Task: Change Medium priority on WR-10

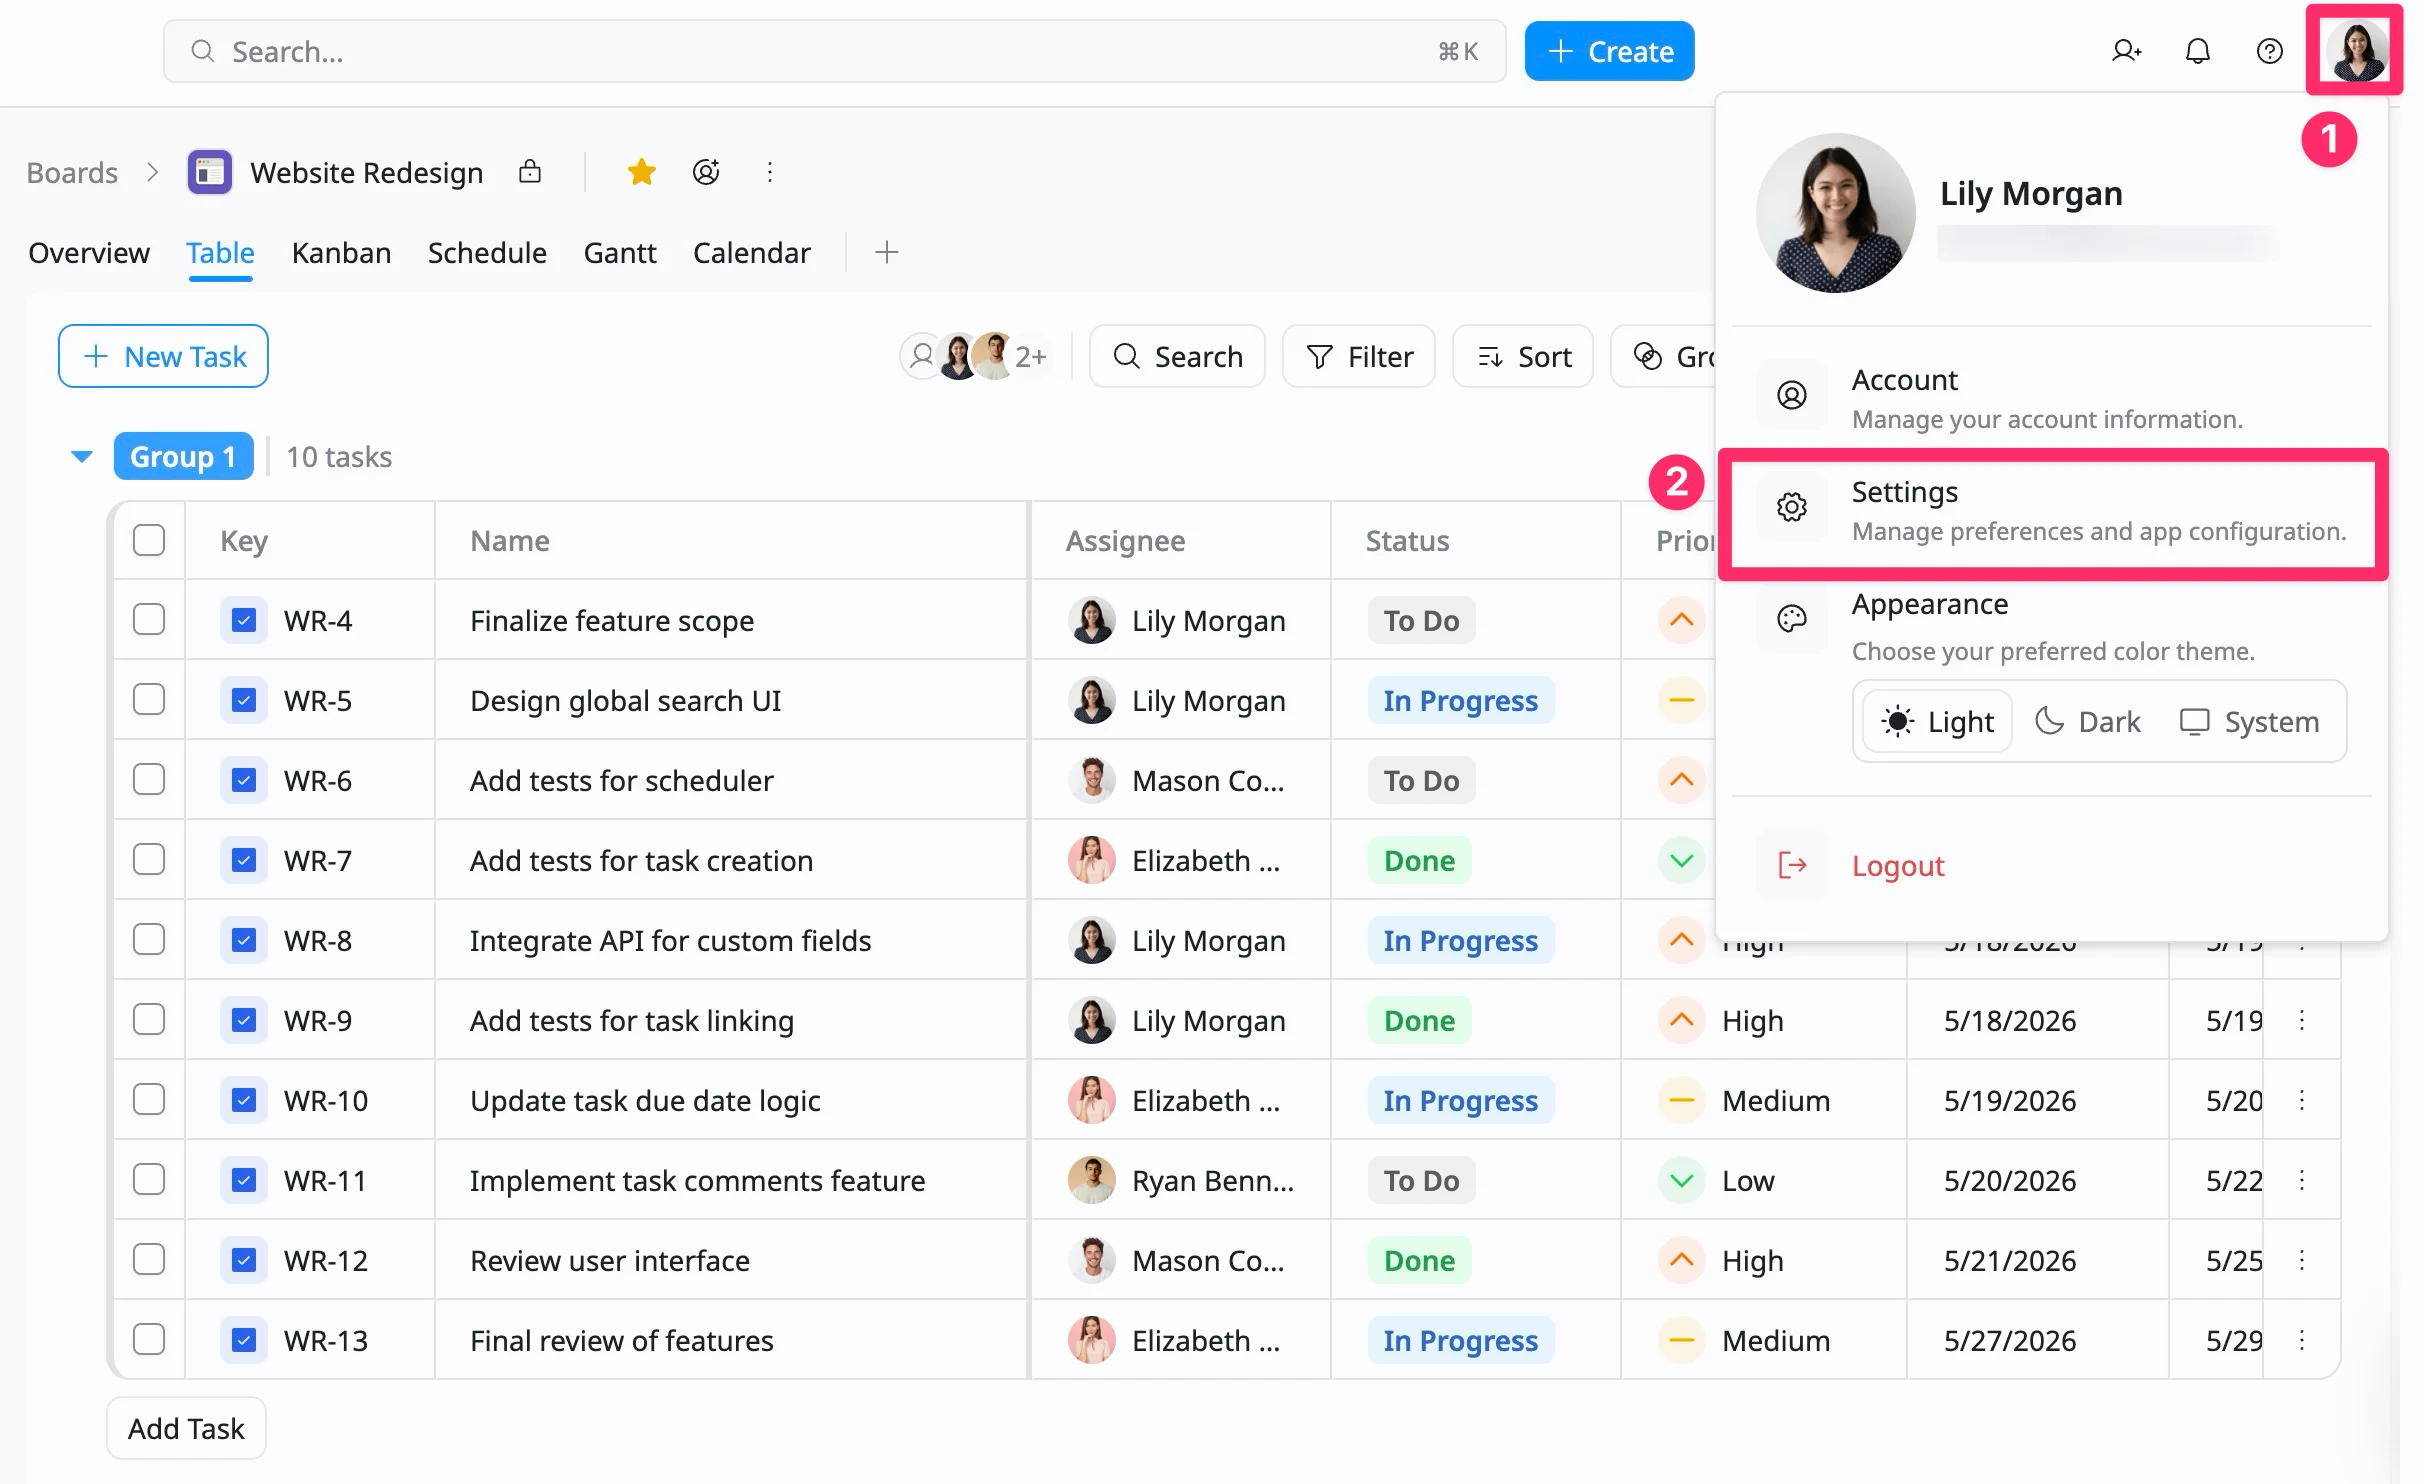Action: [1744, 1100]
